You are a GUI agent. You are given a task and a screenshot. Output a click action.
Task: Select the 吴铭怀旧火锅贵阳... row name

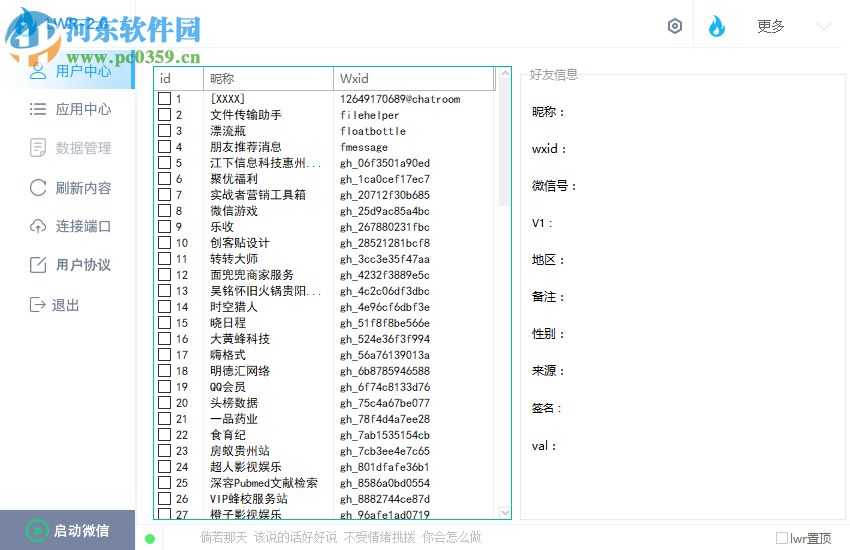[266, 290]
